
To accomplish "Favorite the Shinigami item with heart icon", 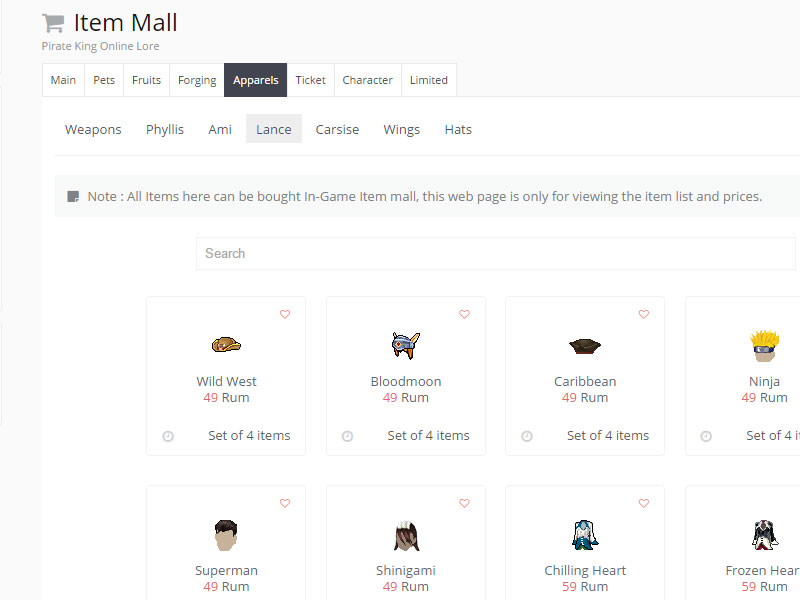I will [464, 503].
